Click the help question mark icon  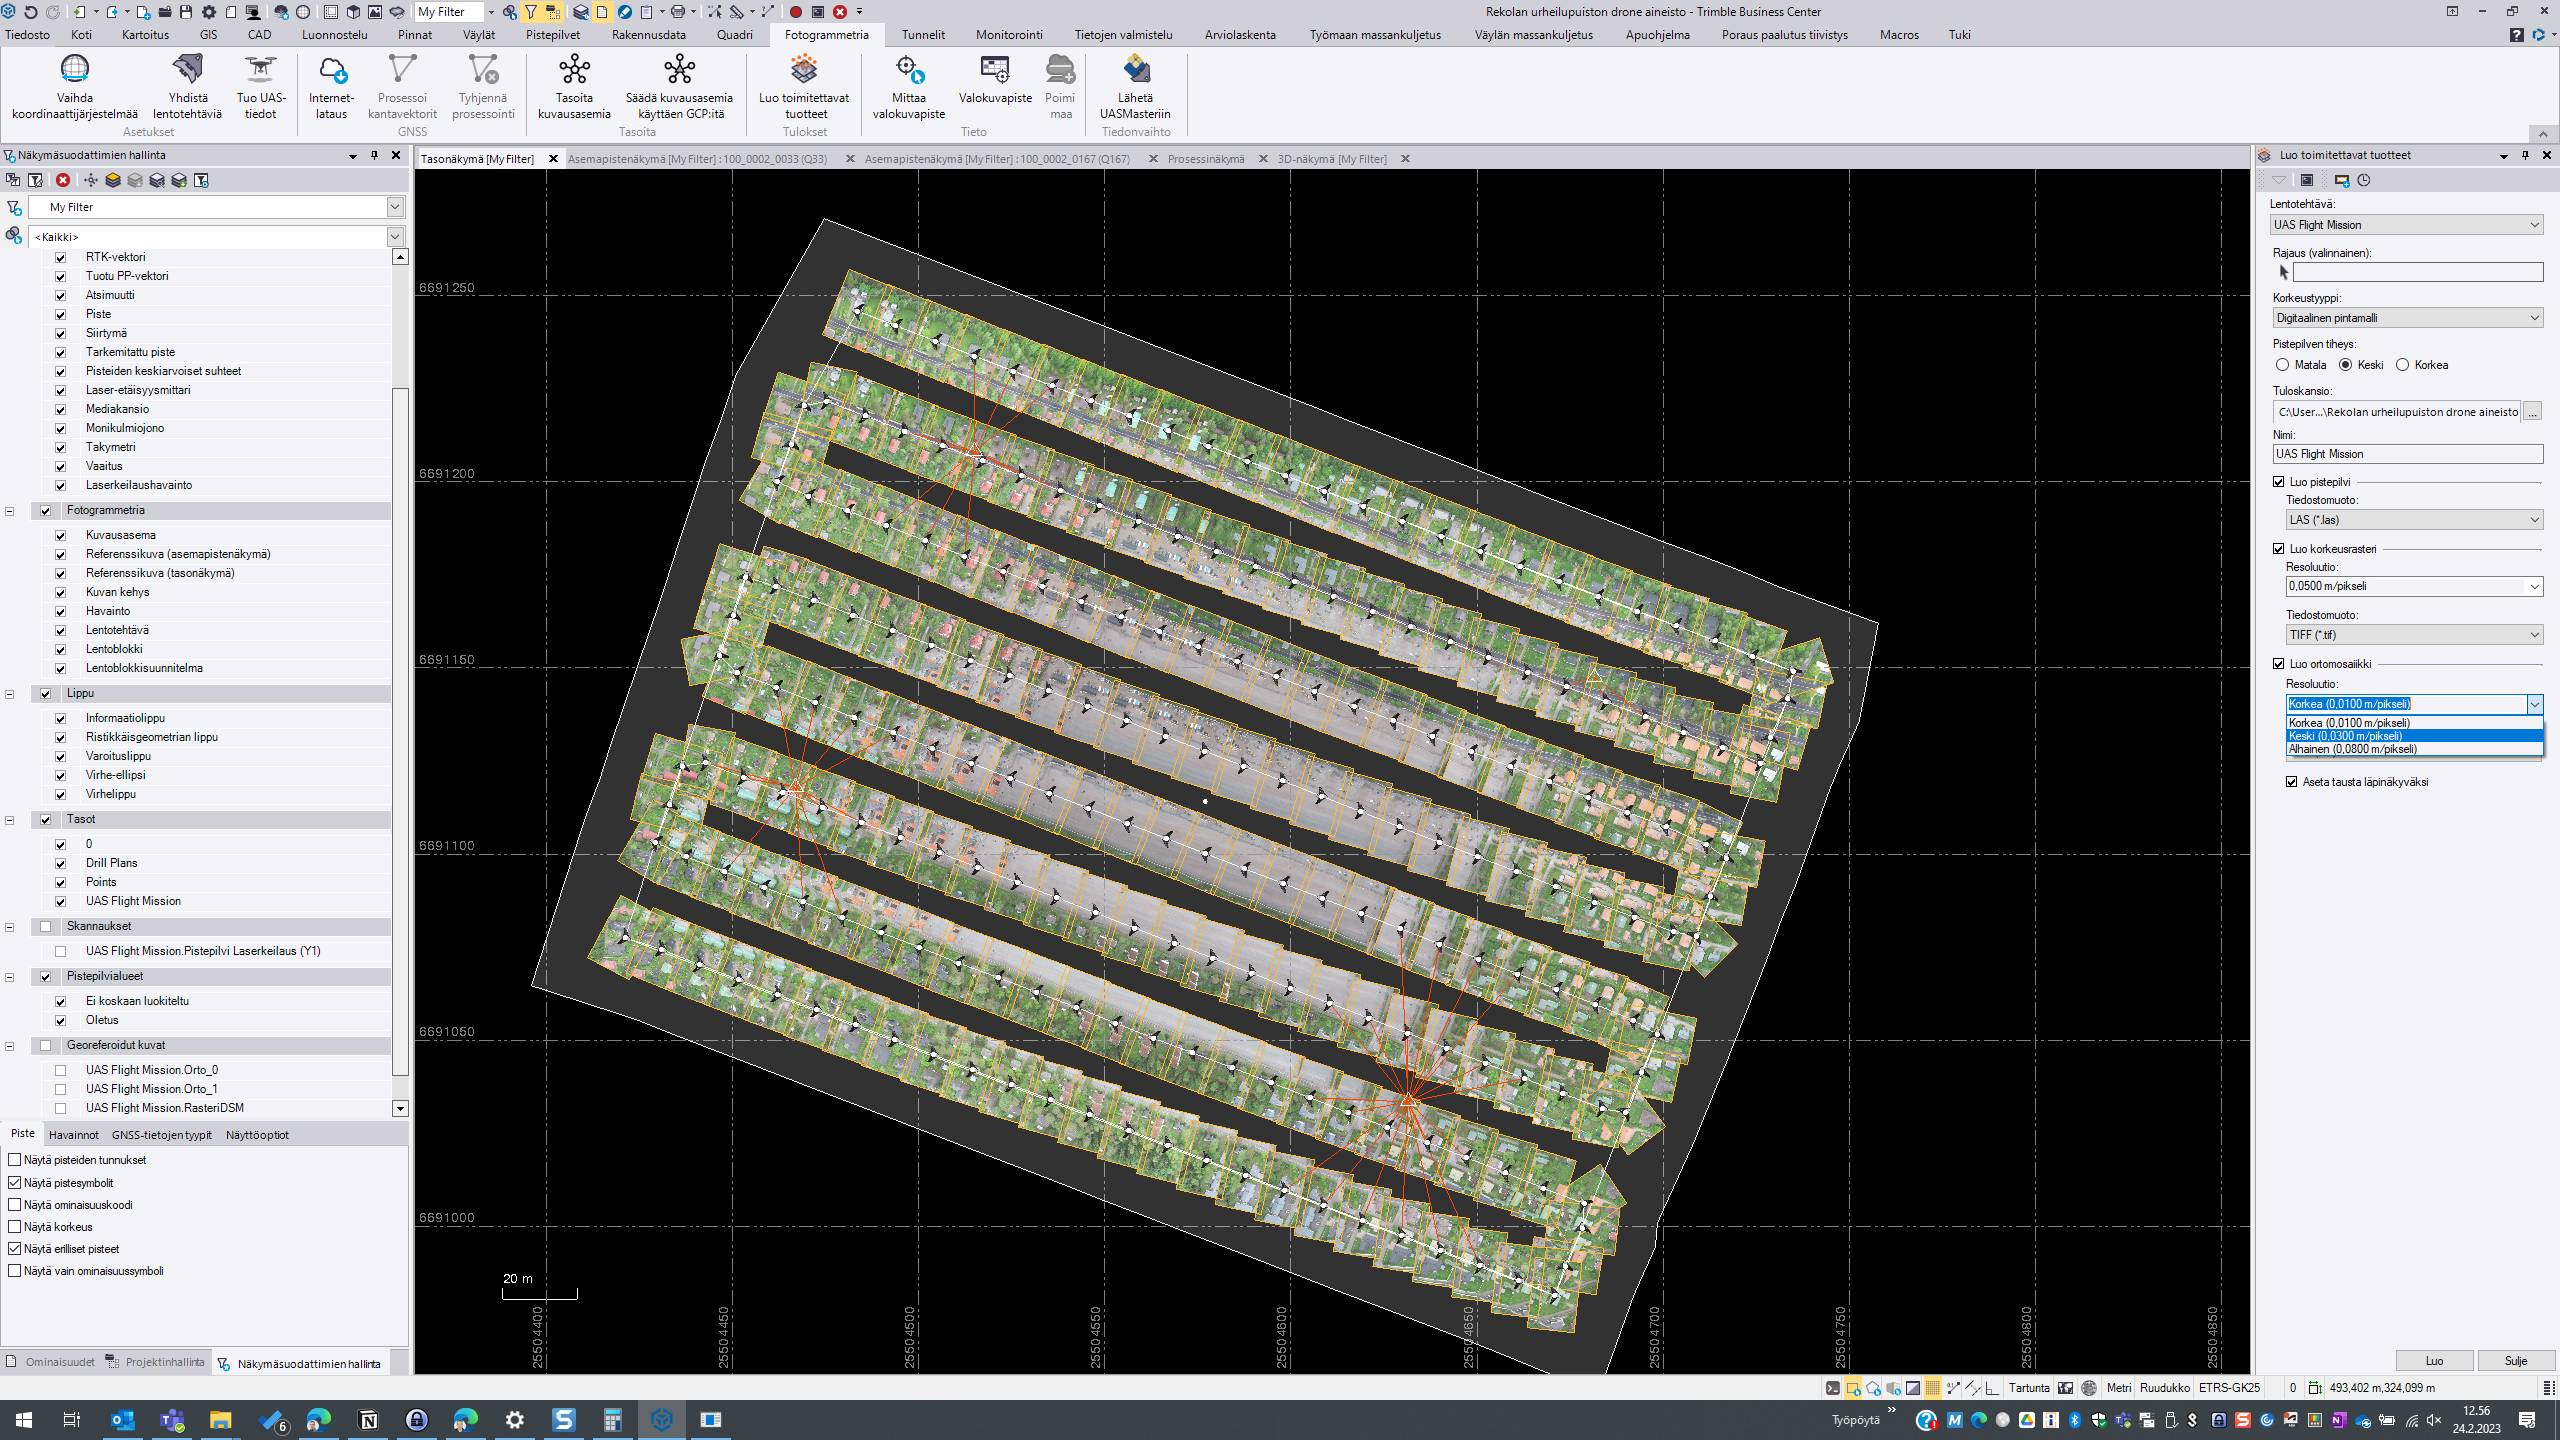tap(2517, 35)
